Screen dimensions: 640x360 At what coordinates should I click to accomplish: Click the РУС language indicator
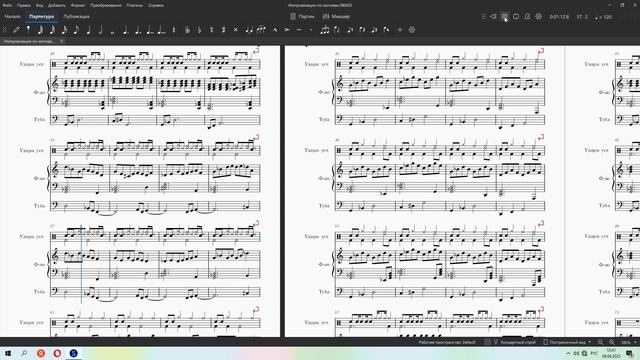tap(594, 353)
